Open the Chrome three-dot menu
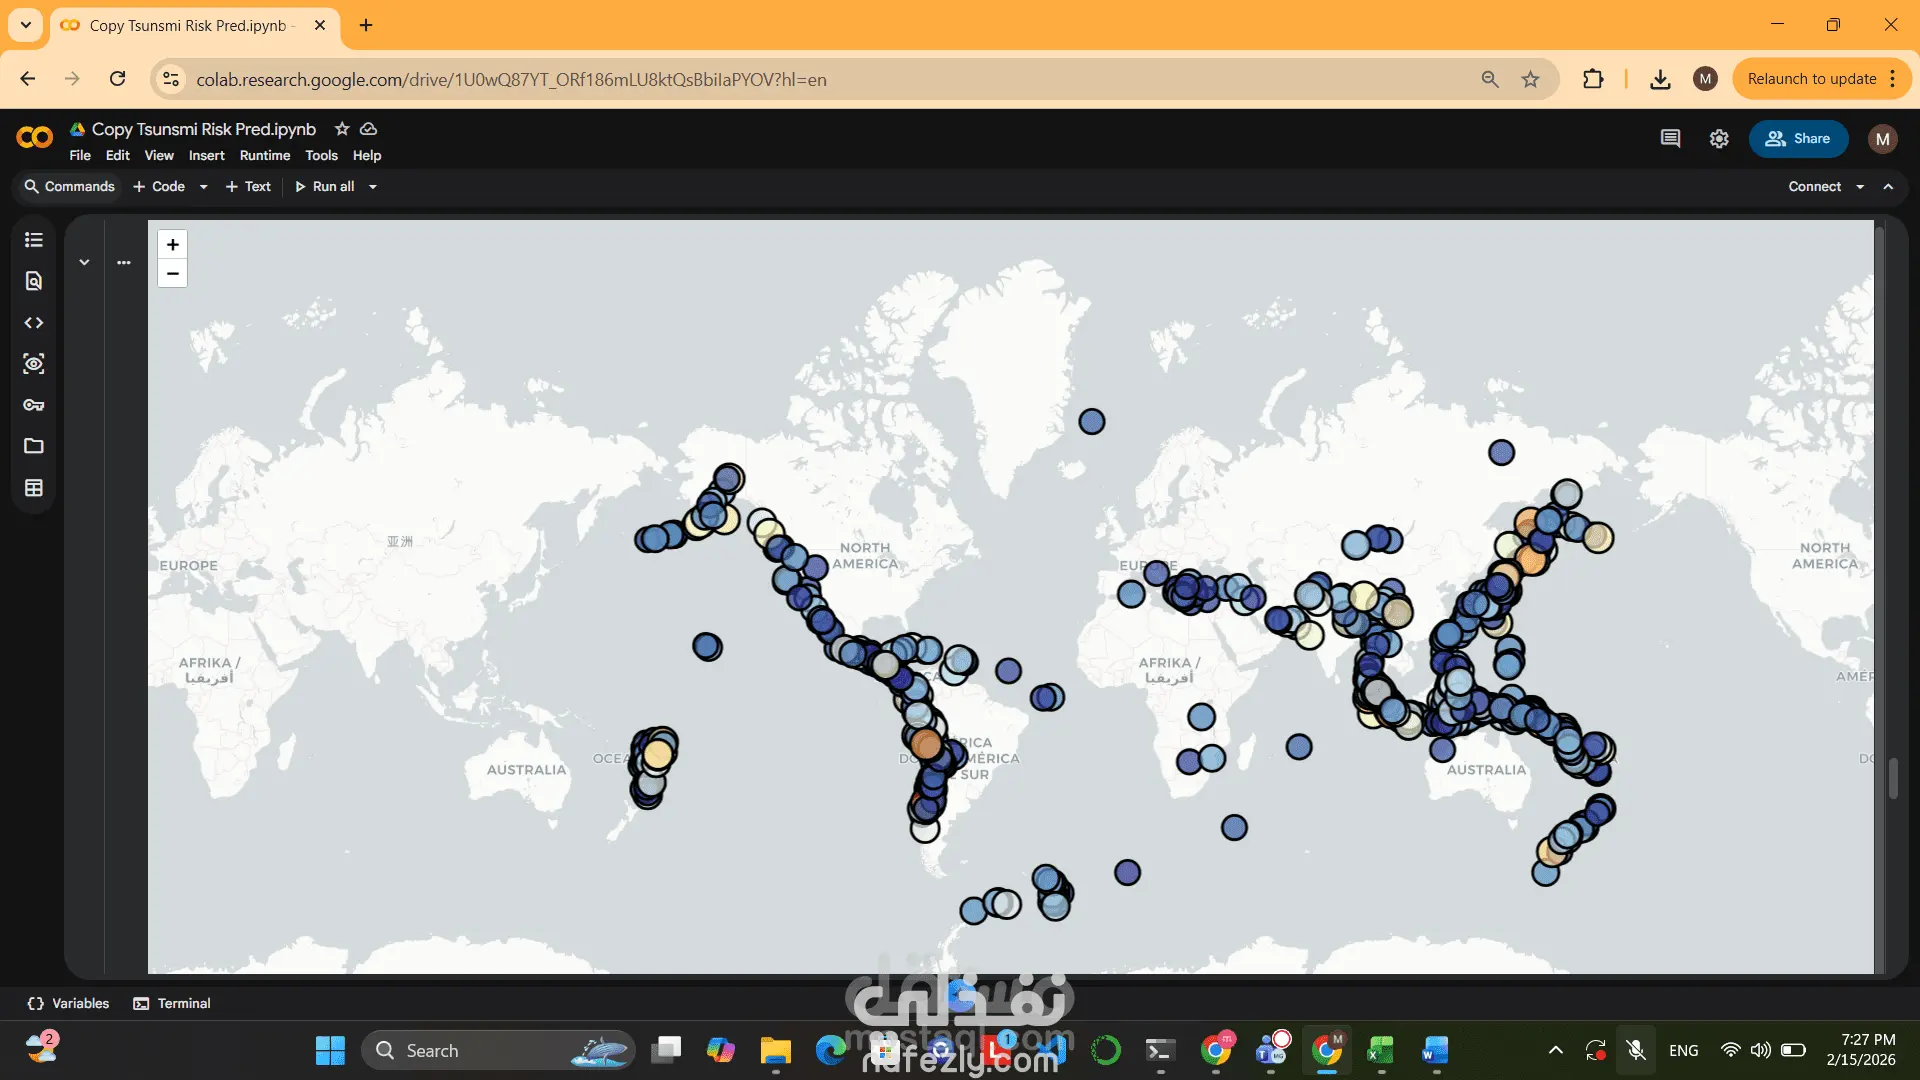1920x1080 pixels. pyautogui.click(x=1893, y=79)
